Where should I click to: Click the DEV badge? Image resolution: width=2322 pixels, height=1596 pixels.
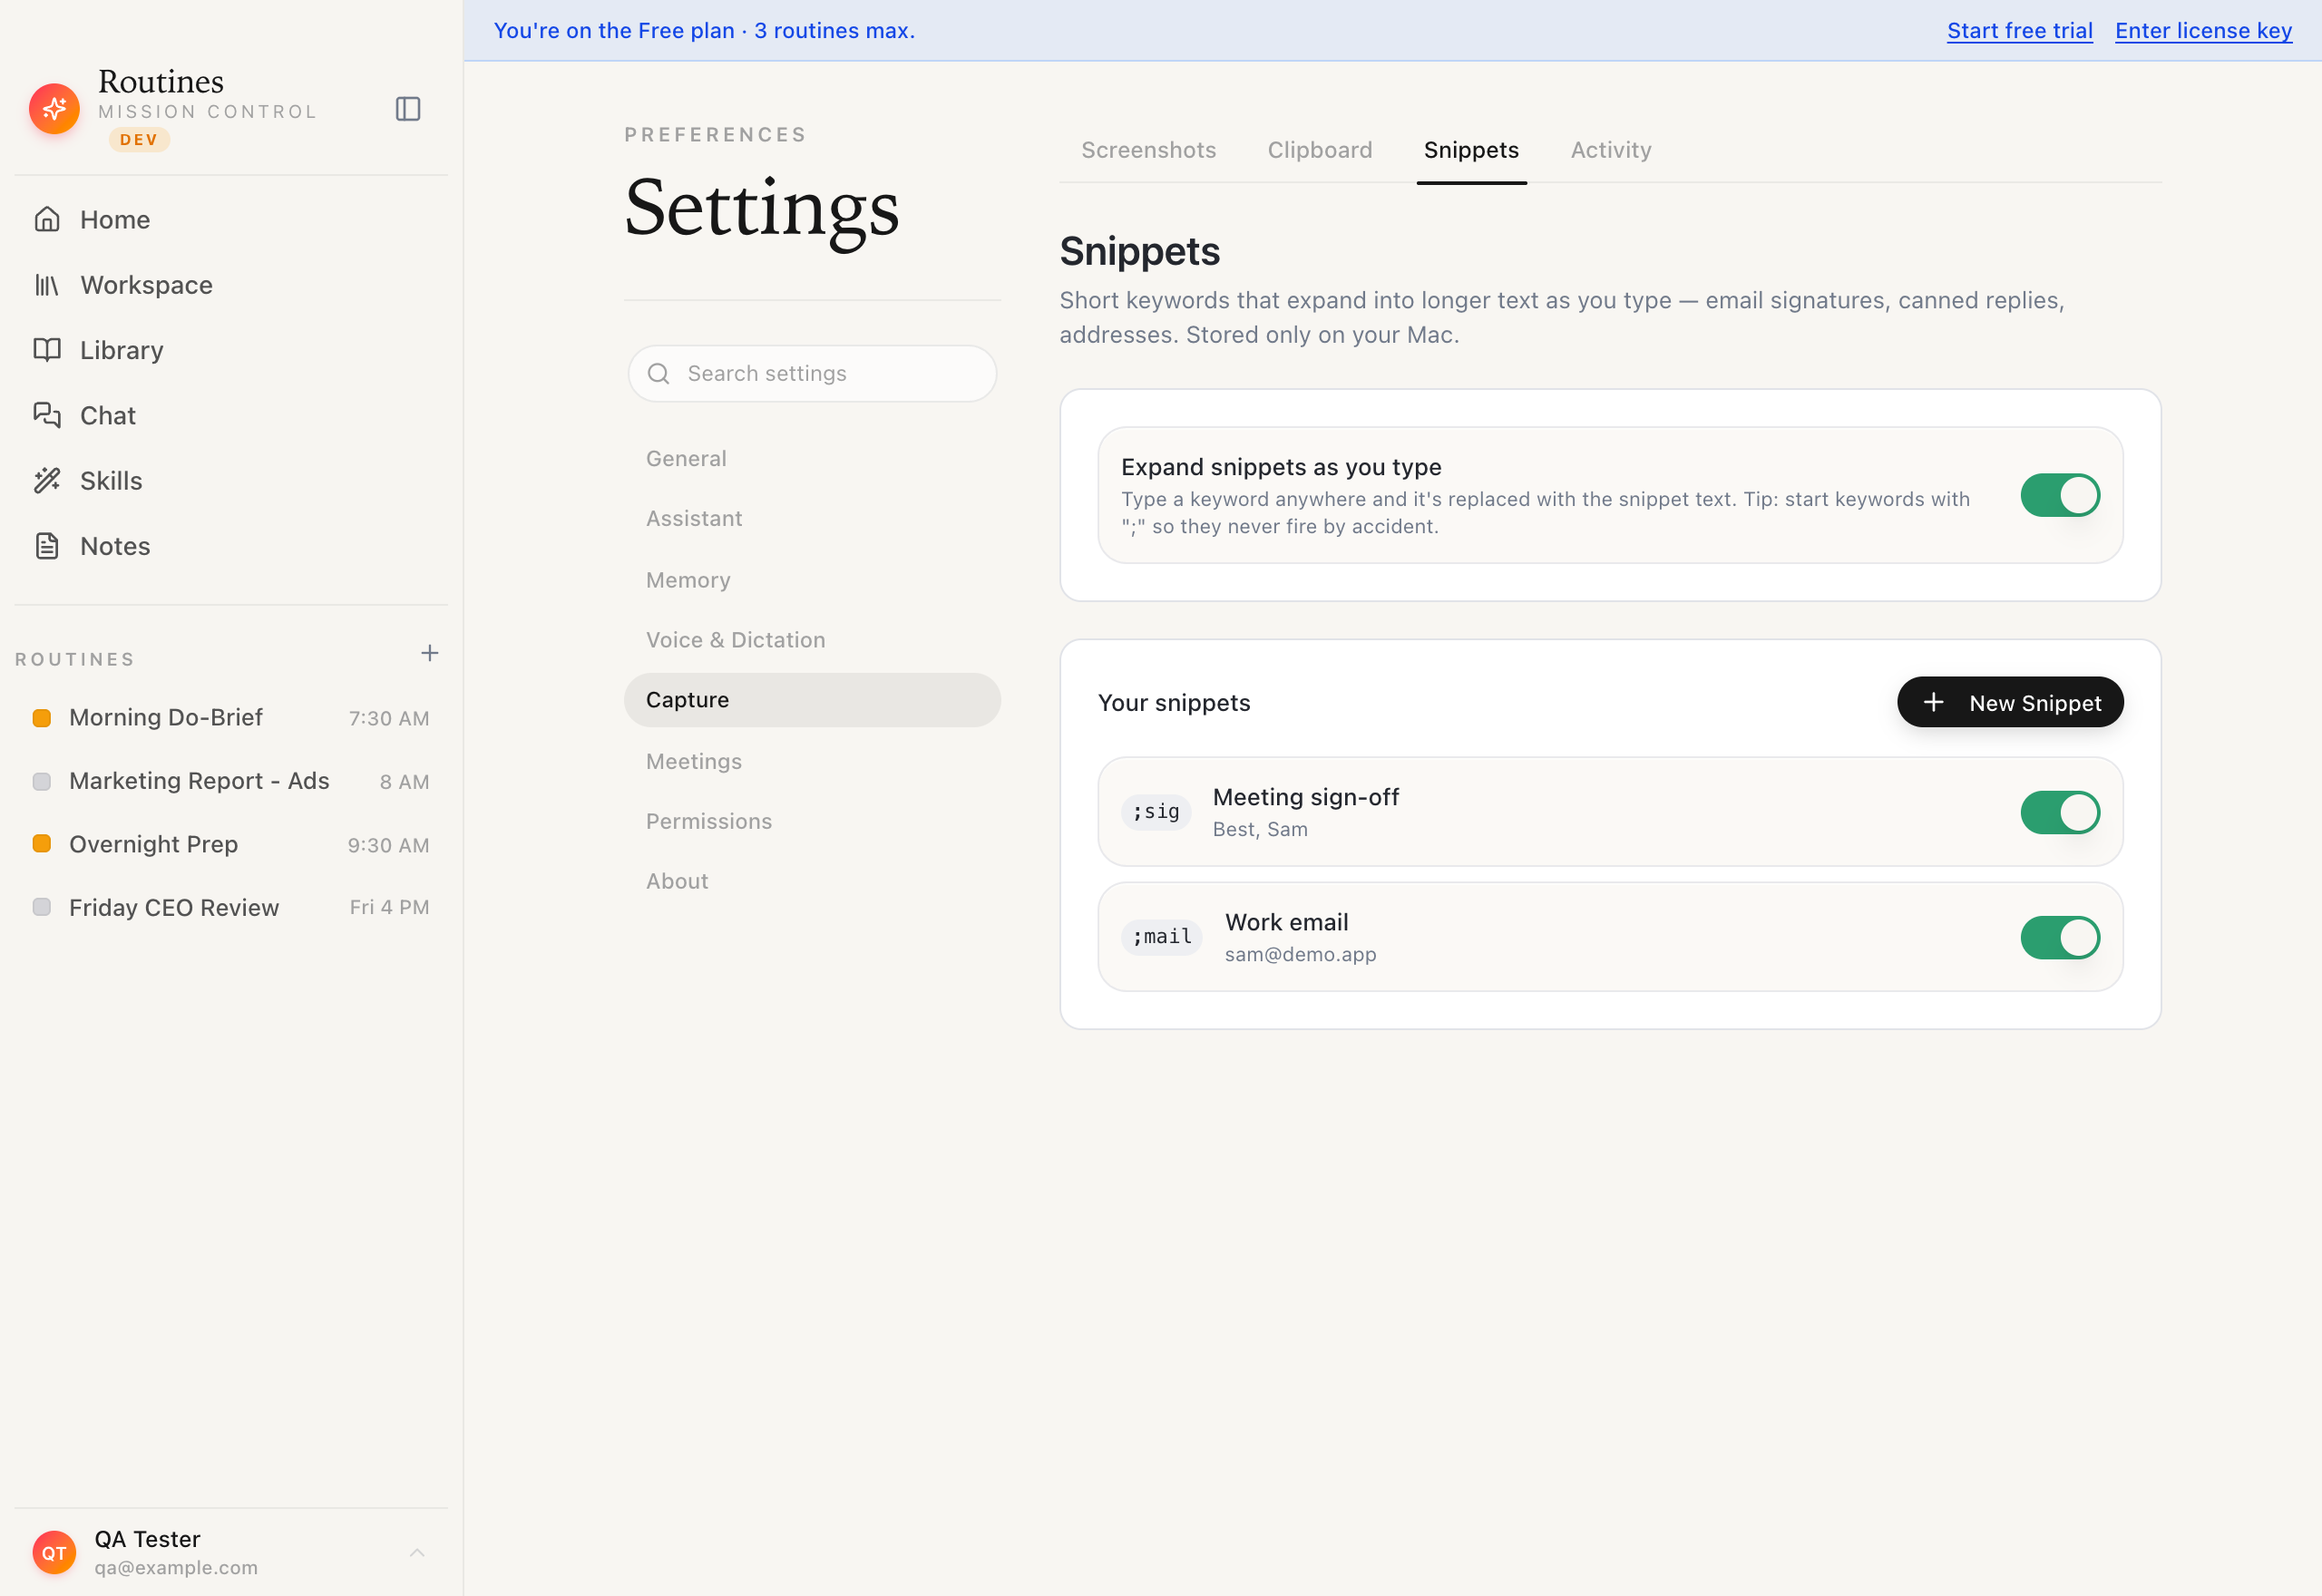tap(139, 140)
